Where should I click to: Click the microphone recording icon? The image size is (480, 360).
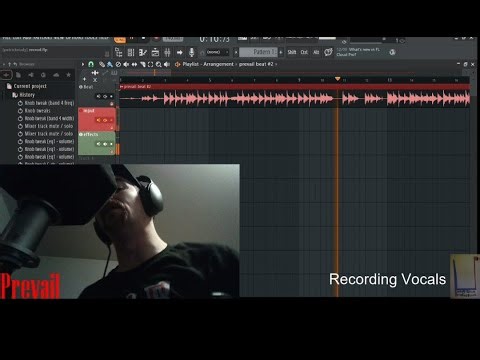[x=192, y=52]
